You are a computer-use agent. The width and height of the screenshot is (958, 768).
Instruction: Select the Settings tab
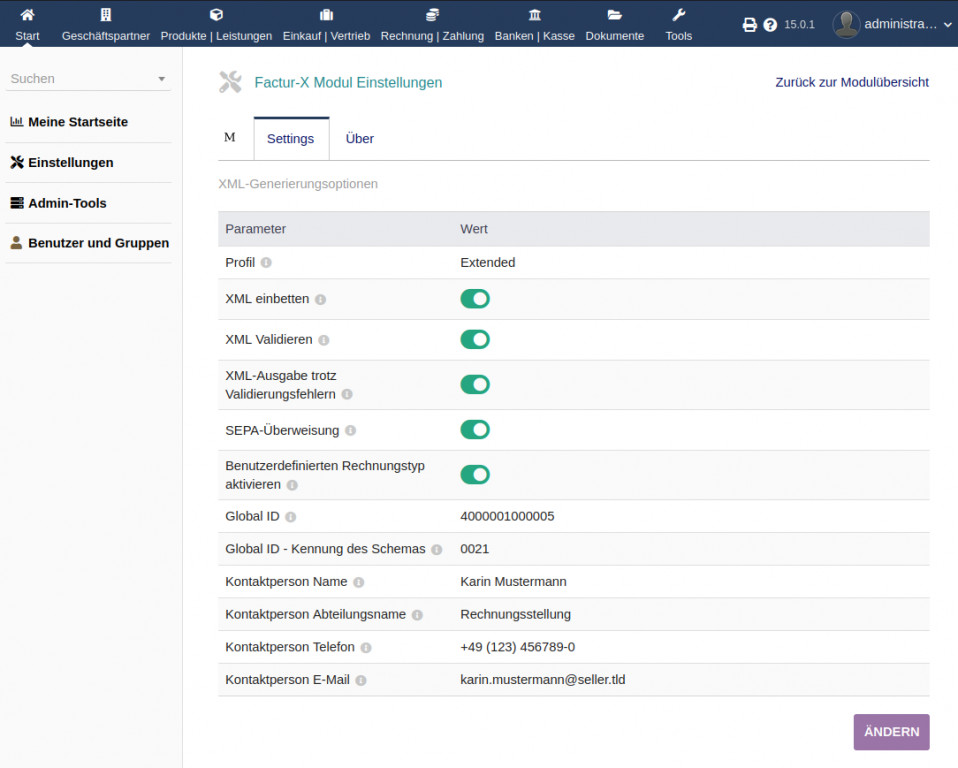pos(290,139)
